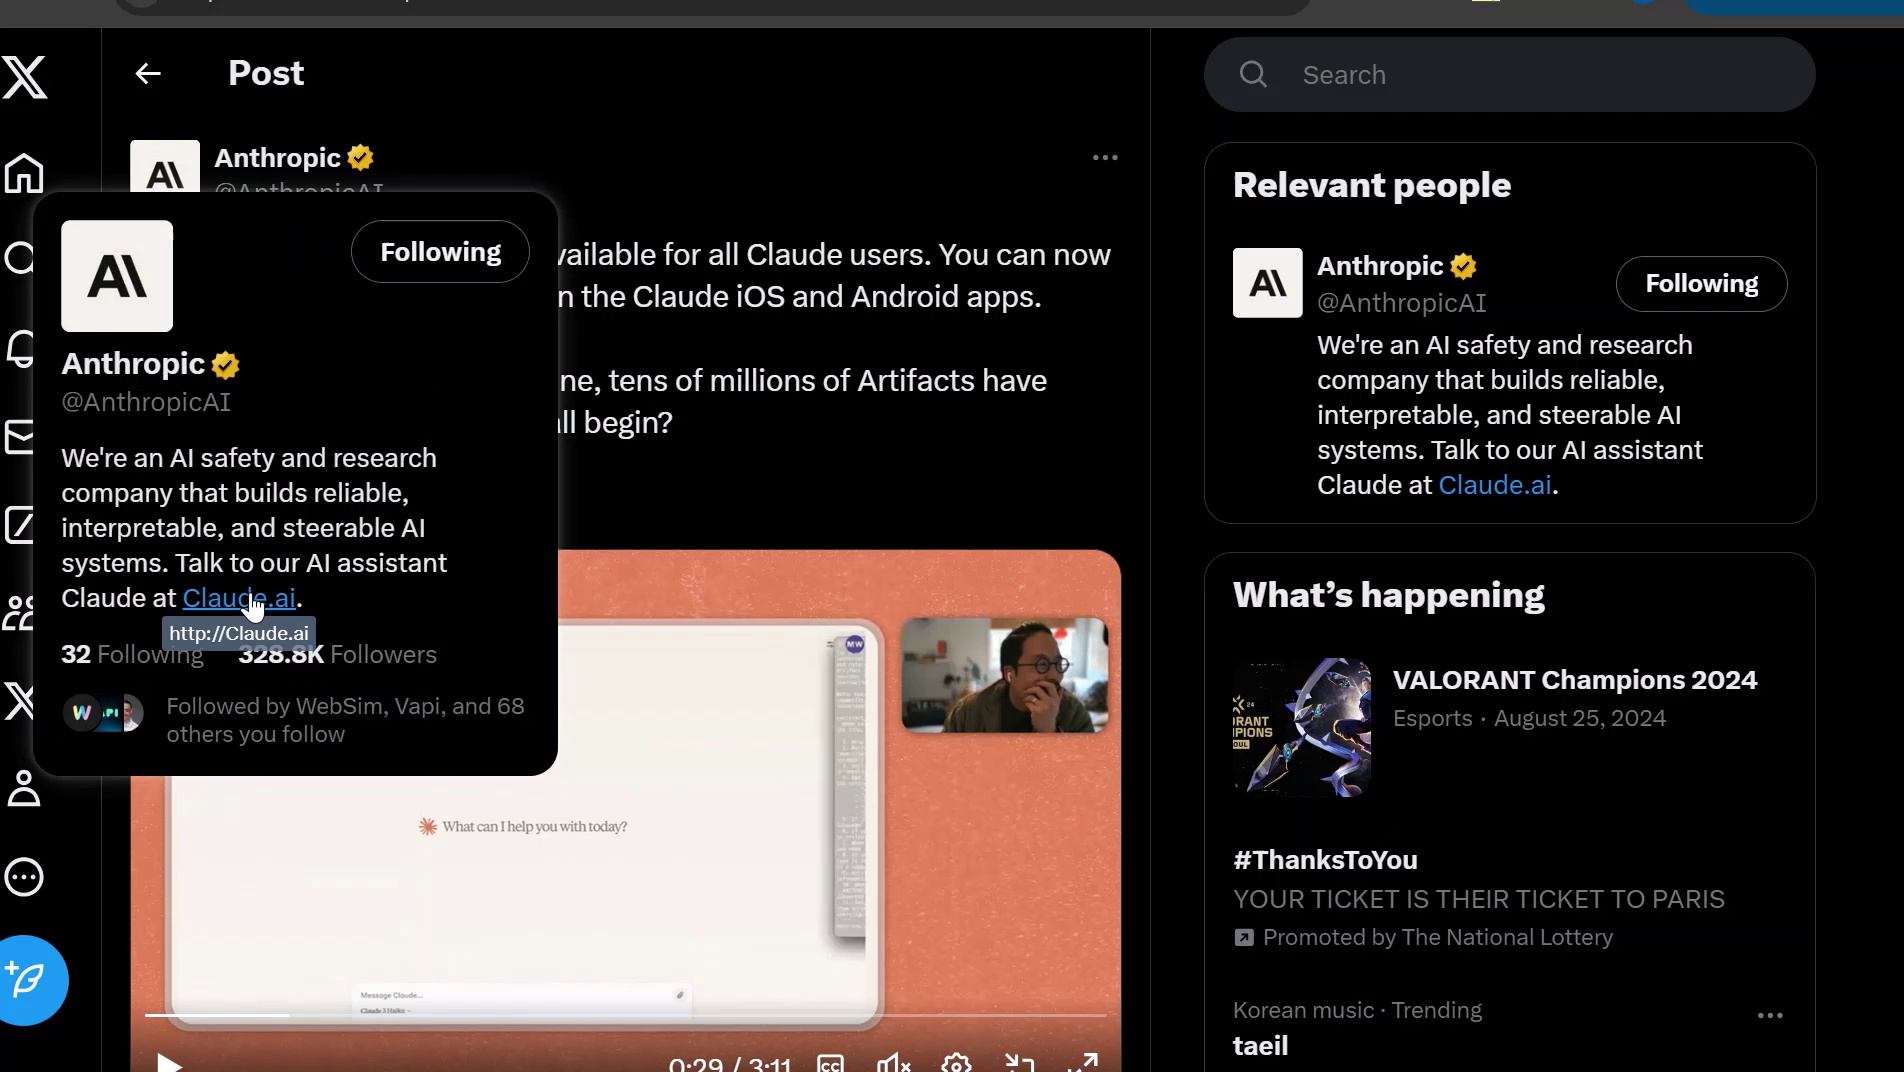Click What's happening heading
1904x1072 pixels.
coord(1388,596)
